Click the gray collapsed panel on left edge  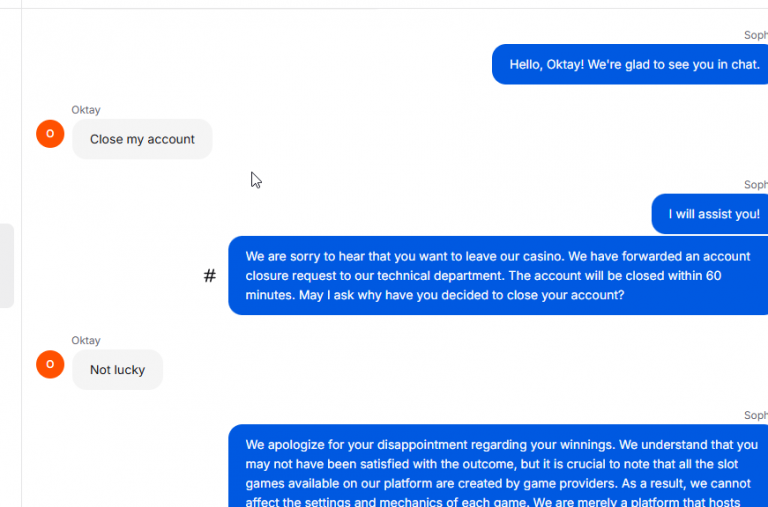[7, 266]
